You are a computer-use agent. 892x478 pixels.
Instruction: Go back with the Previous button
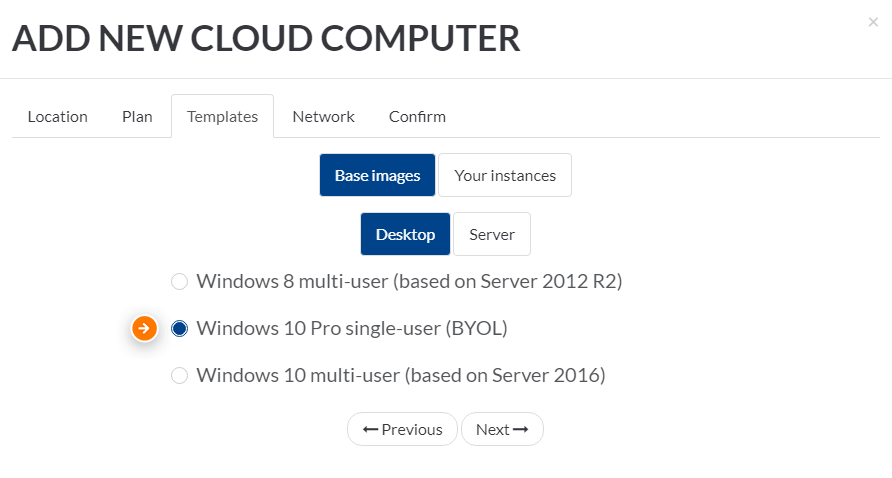tap(402, 429)
